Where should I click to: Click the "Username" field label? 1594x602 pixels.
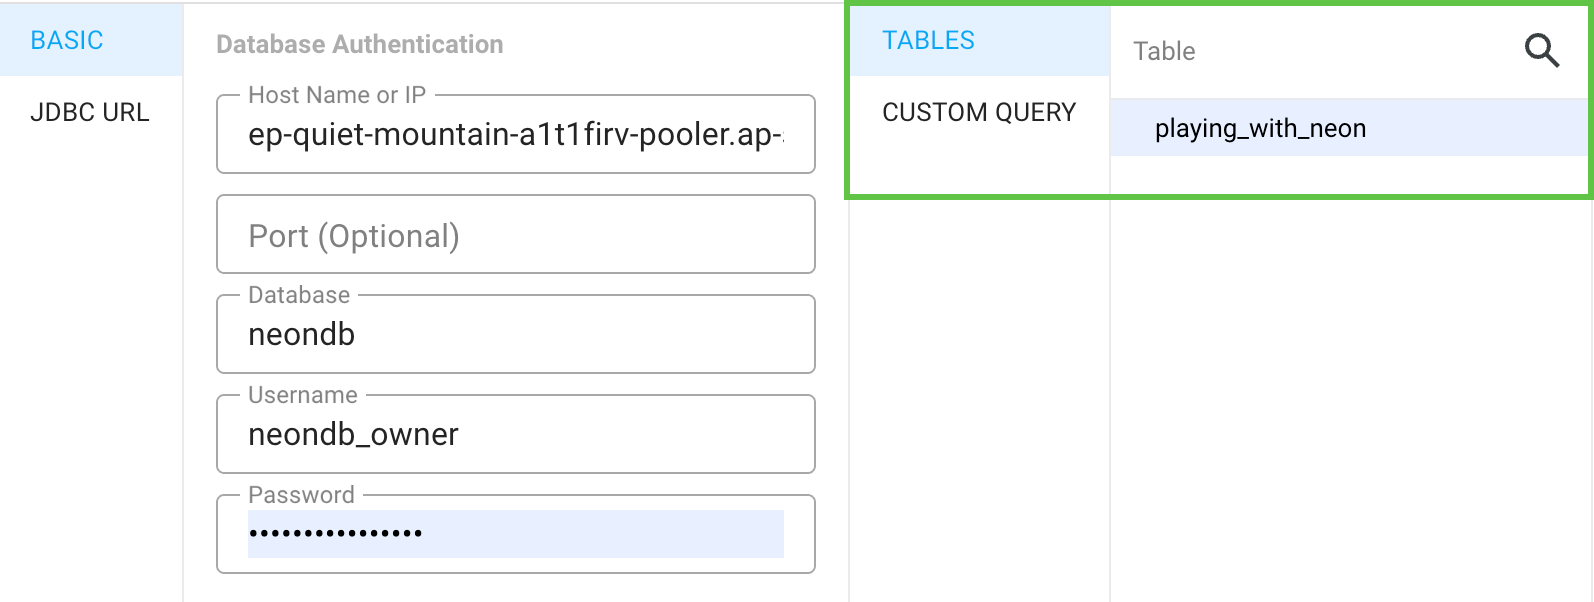coord(302,395)
